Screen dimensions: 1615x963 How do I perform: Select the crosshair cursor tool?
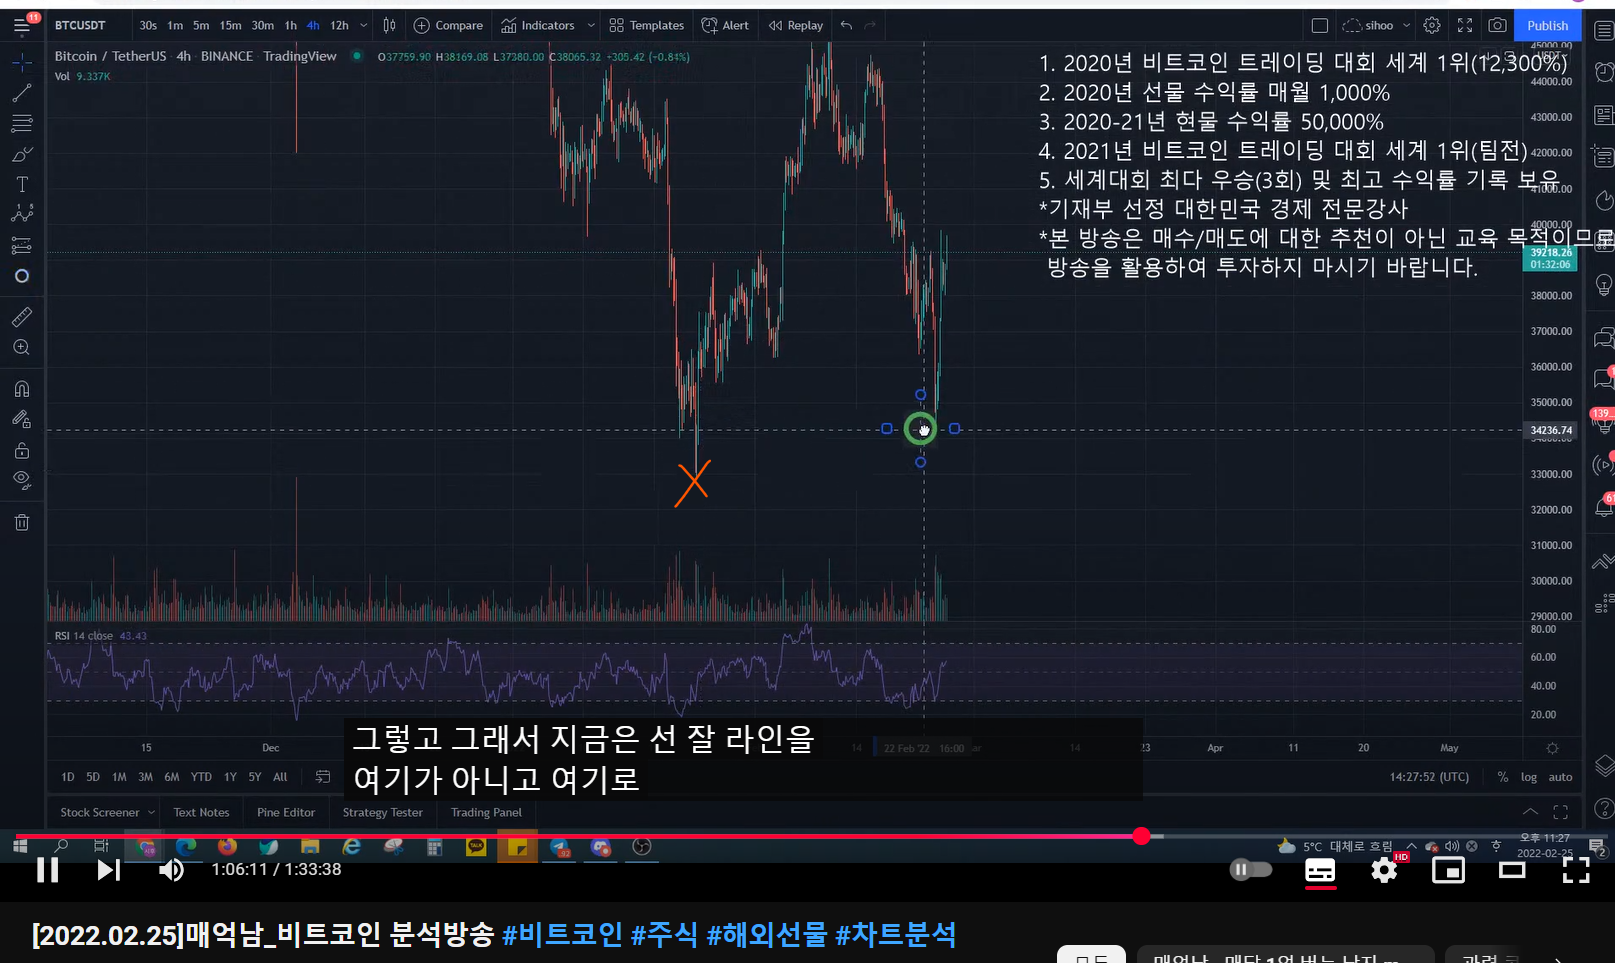22,63
